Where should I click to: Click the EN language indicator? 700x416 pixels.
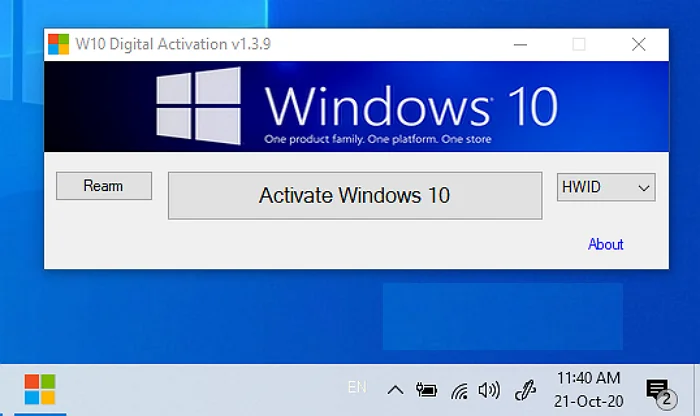tap(356, 387)
